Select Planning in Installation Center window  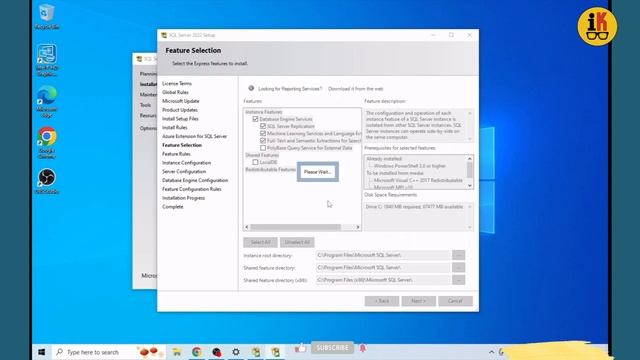[148, 74]
